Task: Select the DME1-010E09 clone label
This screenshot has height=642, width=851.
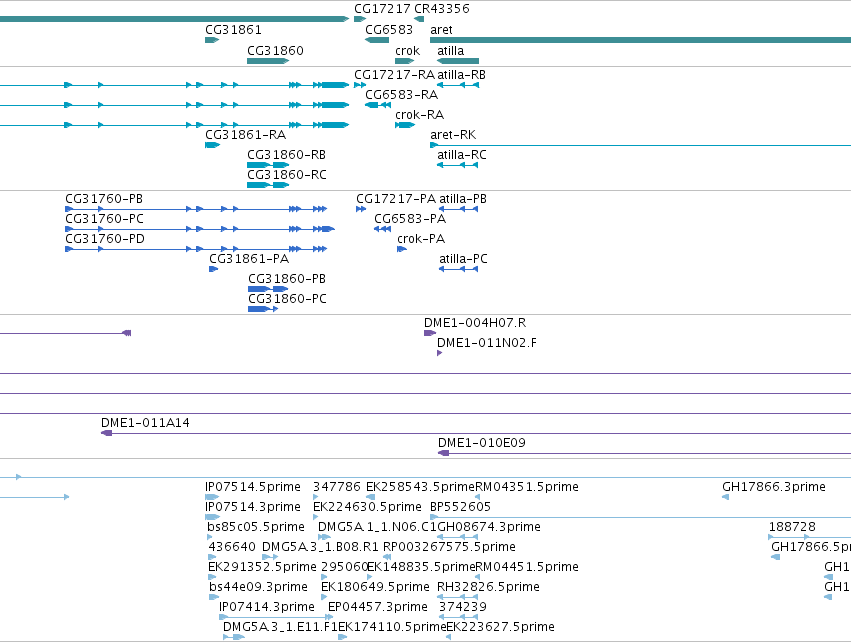Action: point(482,443)
